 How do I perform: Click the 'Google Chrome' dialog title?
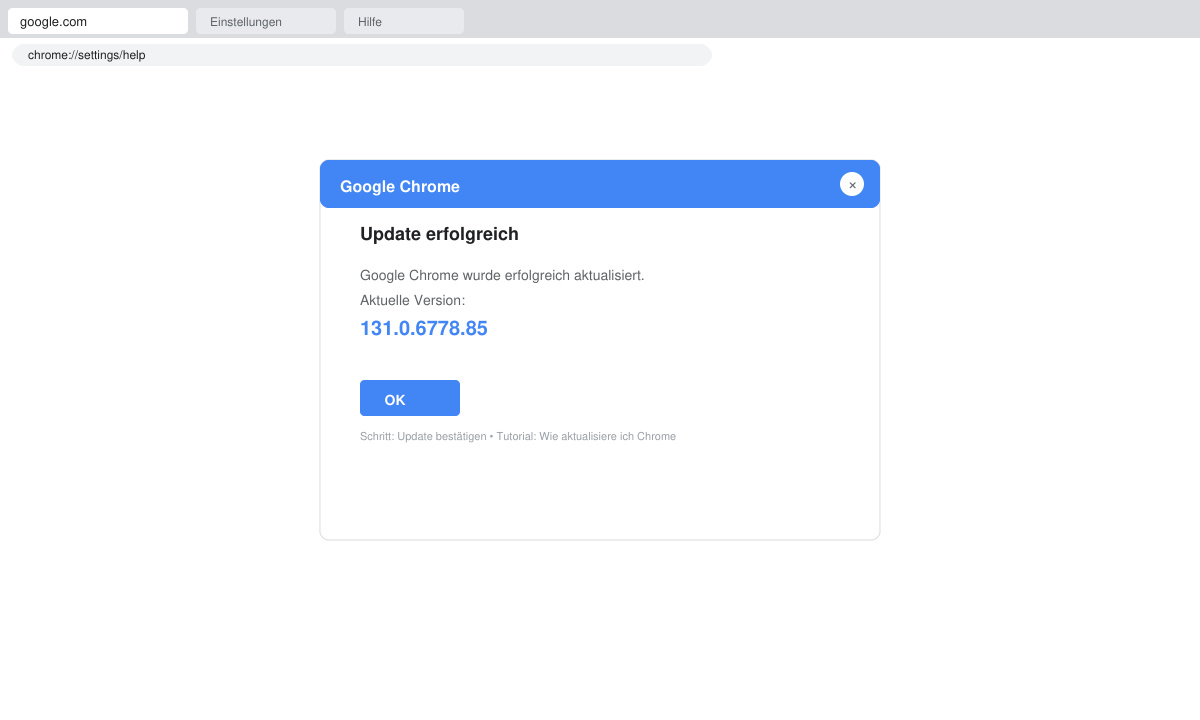(400, 186)
